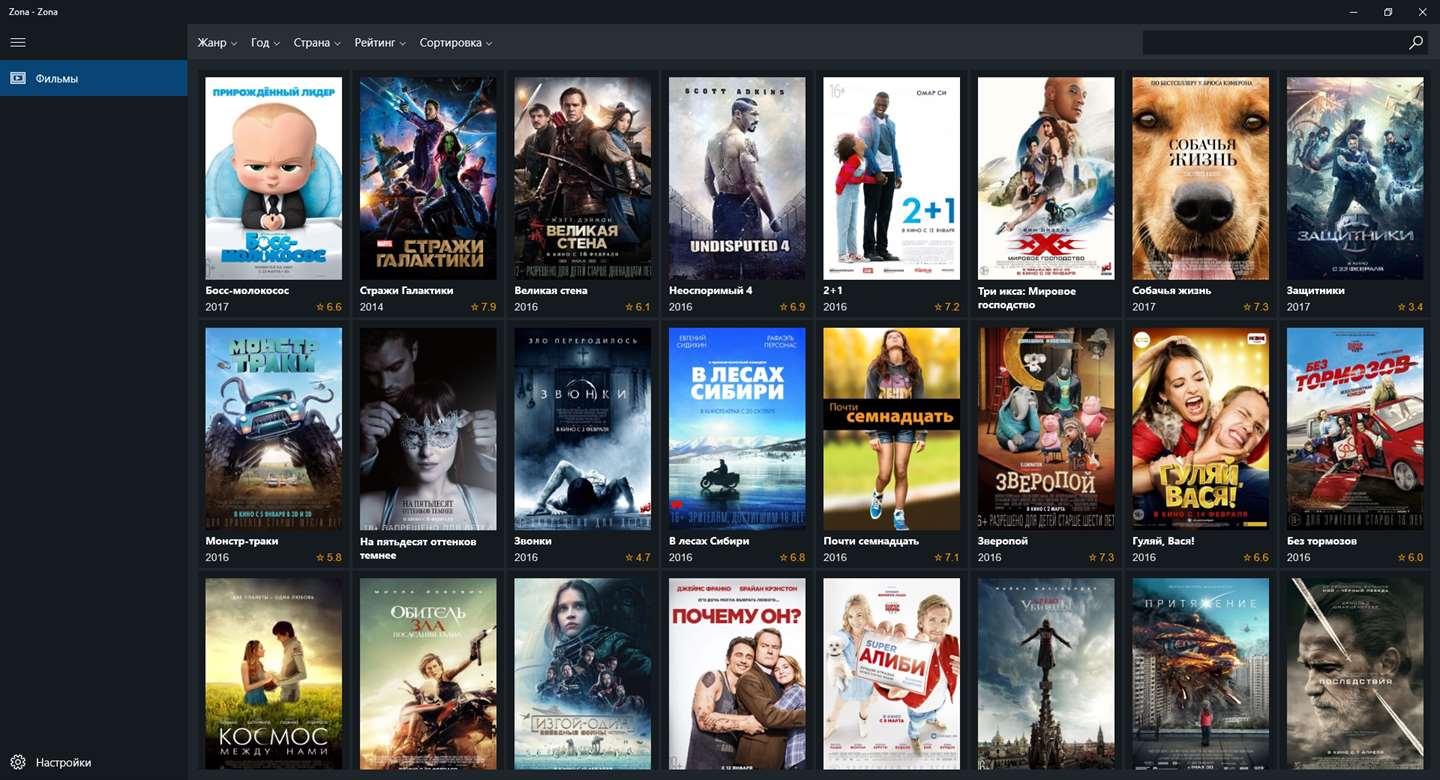Click the title text 'Великая стена'

551,291
